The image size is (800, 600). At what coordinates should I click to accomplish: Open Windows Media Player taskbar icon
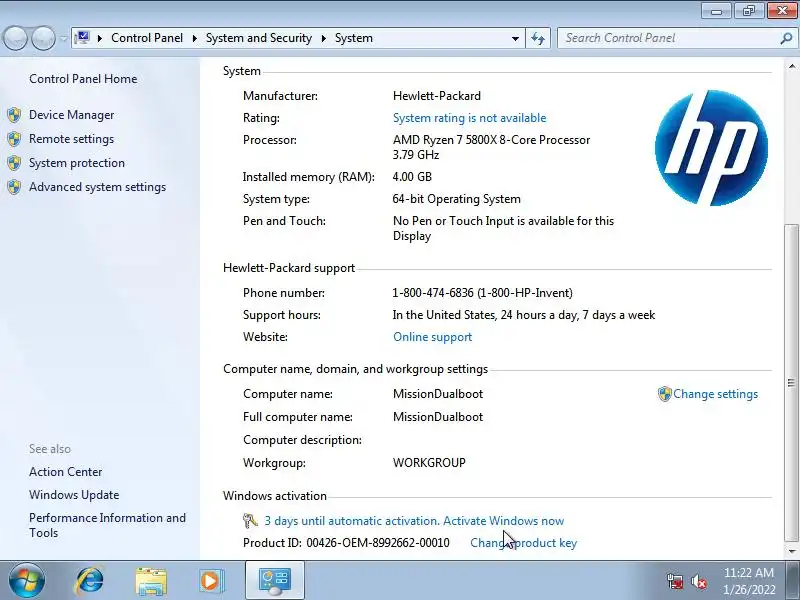point(210,581)
